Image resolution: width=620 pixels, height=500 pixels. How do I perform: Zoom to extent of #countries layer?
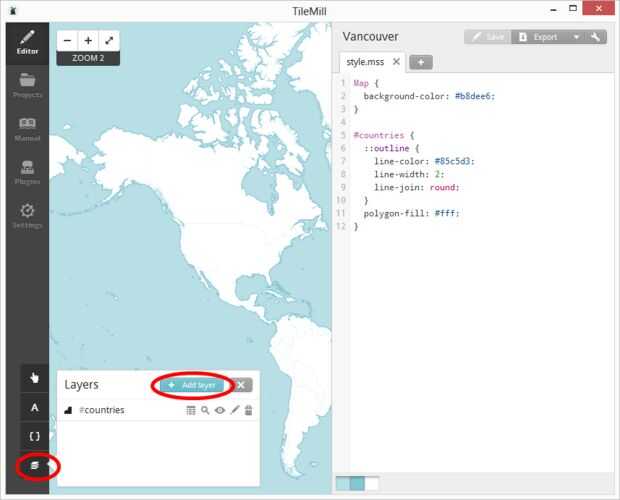[x=205, y=410]
